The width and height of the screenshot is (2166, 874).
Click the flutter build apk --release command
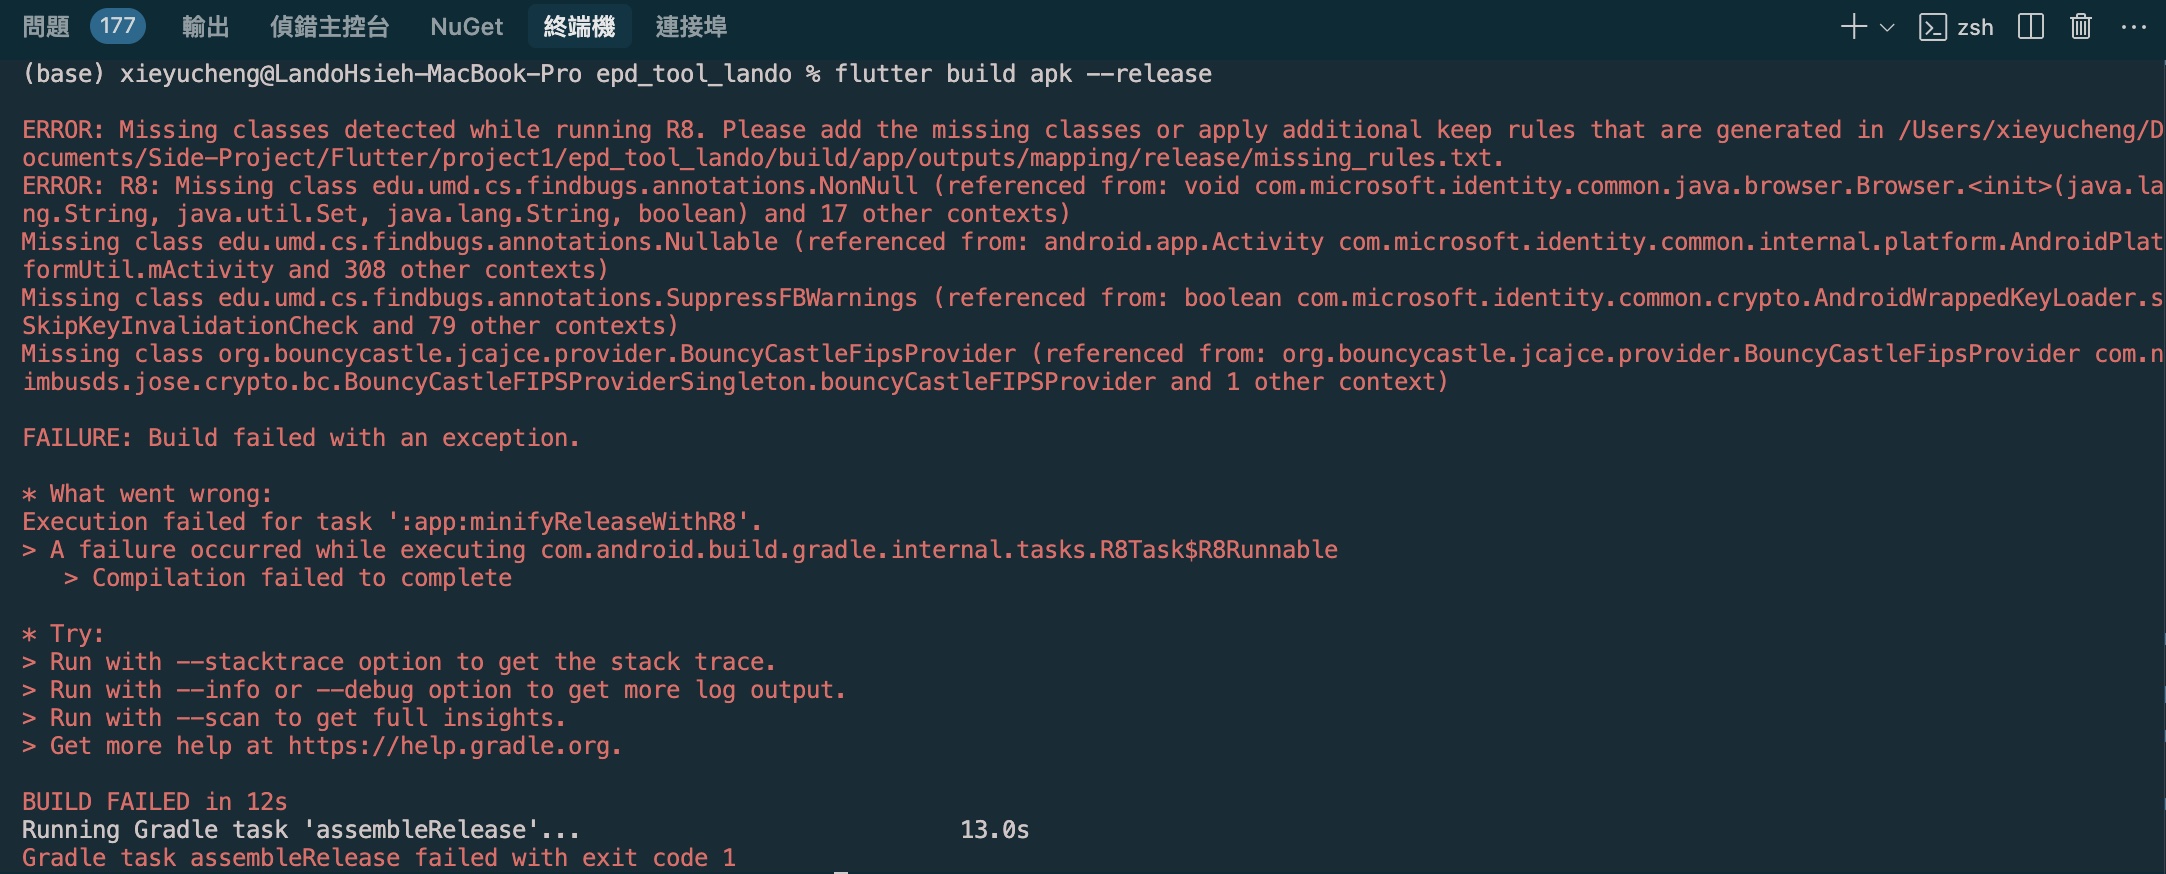click(x=1023, y=74)
